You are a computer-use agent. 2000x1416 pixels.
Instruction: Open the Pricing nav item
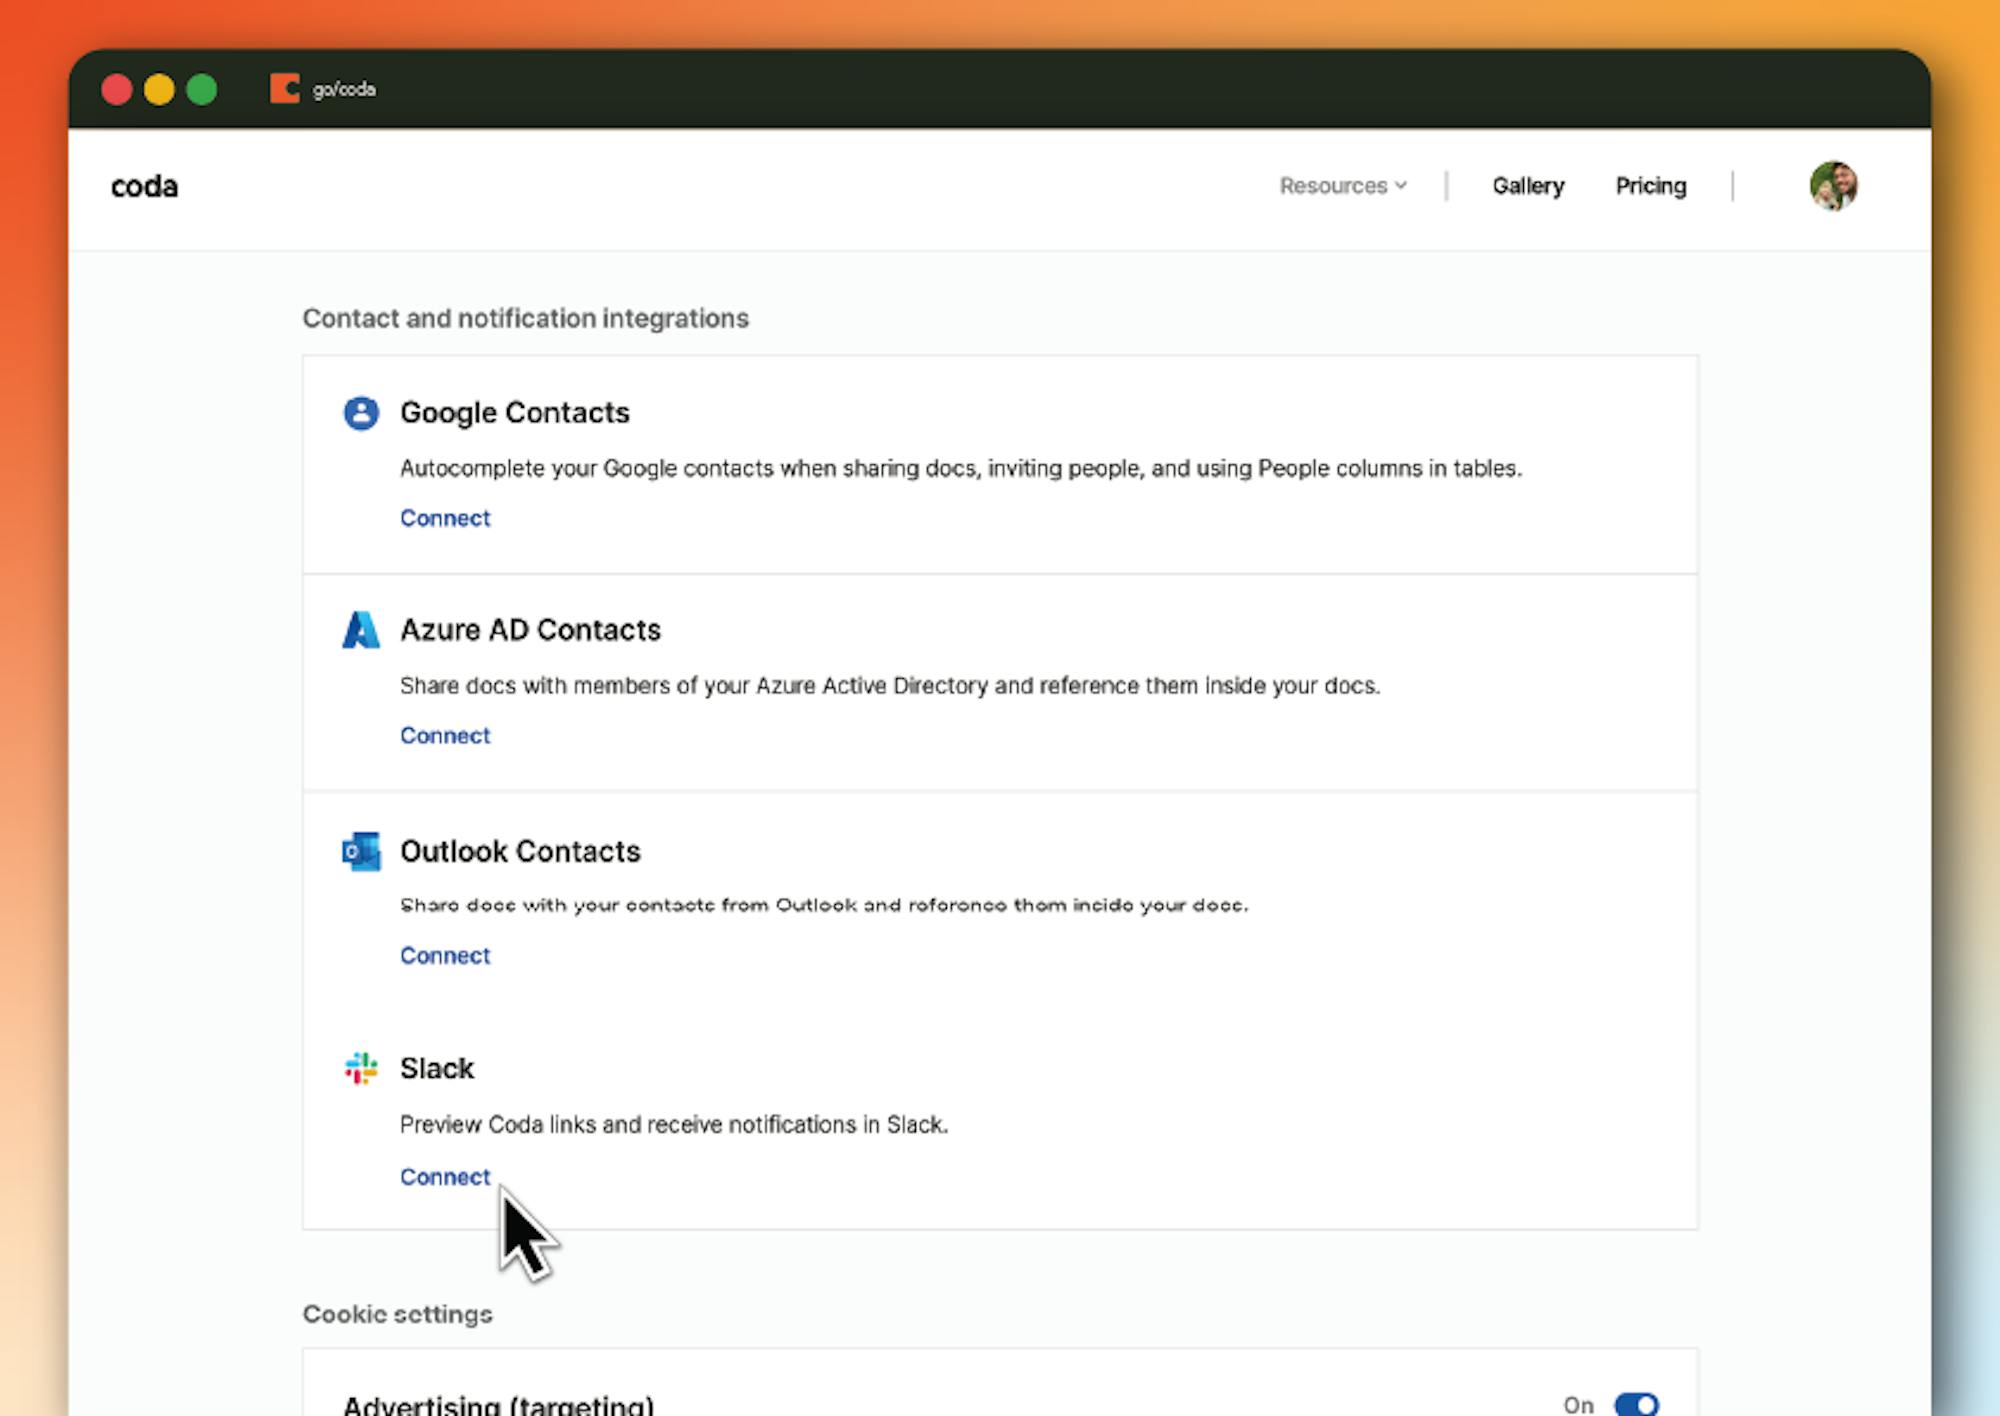pyautogui.click(x=1651, y=186)
